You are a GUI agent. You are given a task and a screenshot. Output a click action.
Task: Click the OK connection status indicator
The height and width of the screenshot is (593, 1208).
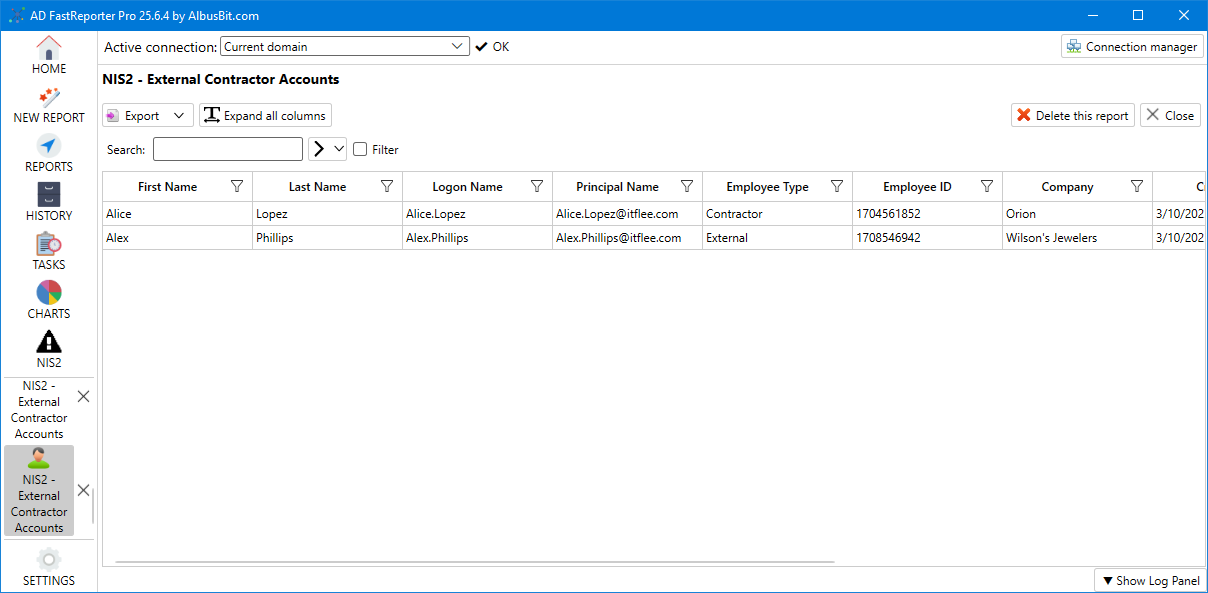[x=492, y=47]
